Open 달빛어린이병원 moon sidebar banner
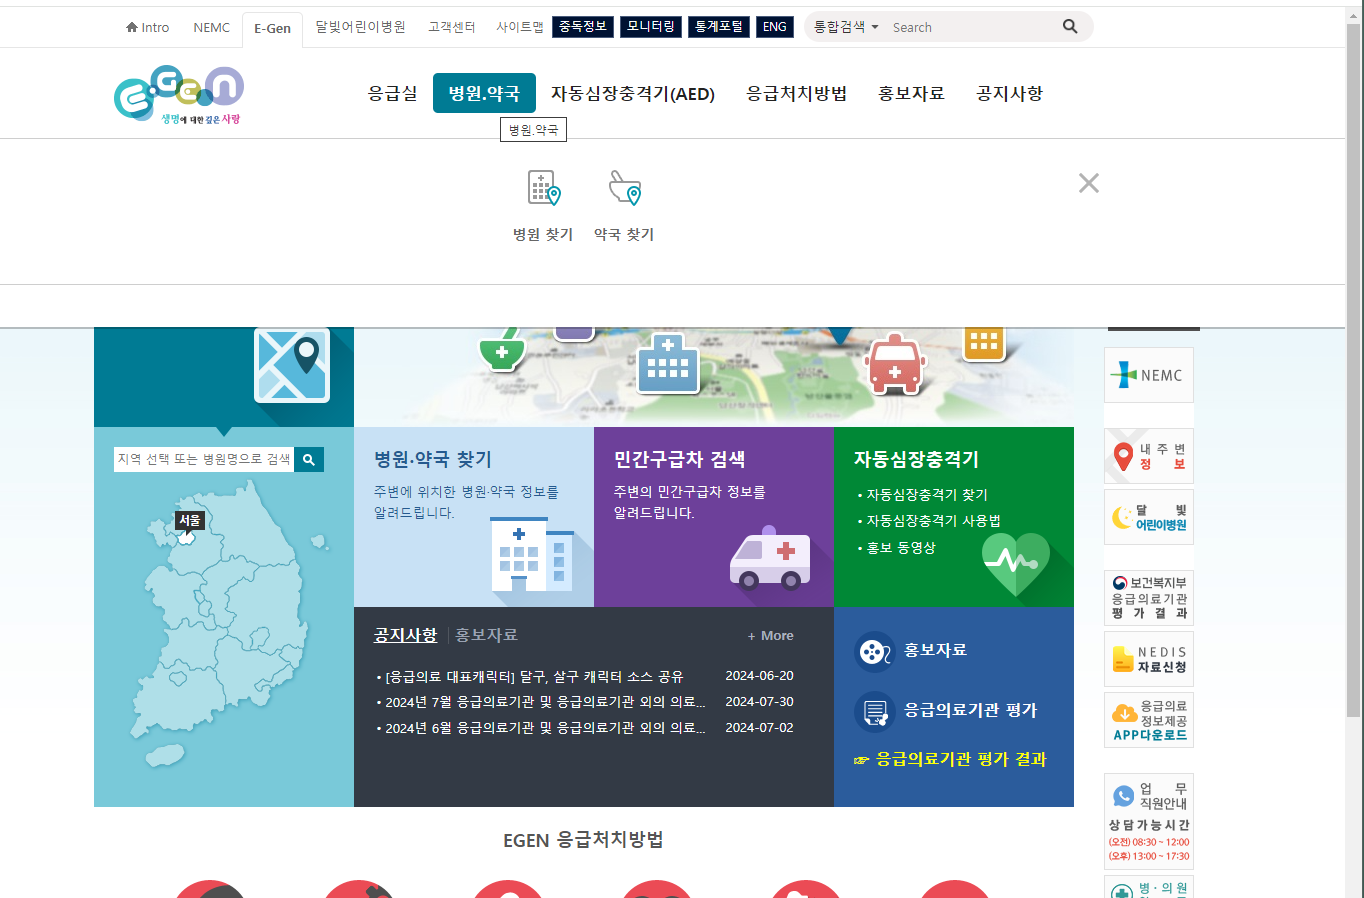1364x898 pixels. tap(1149, 517)
